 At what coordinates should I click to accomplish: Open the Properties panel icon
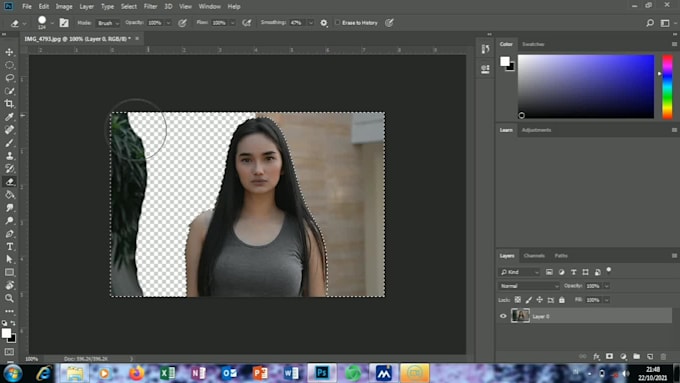coord(485,69)
